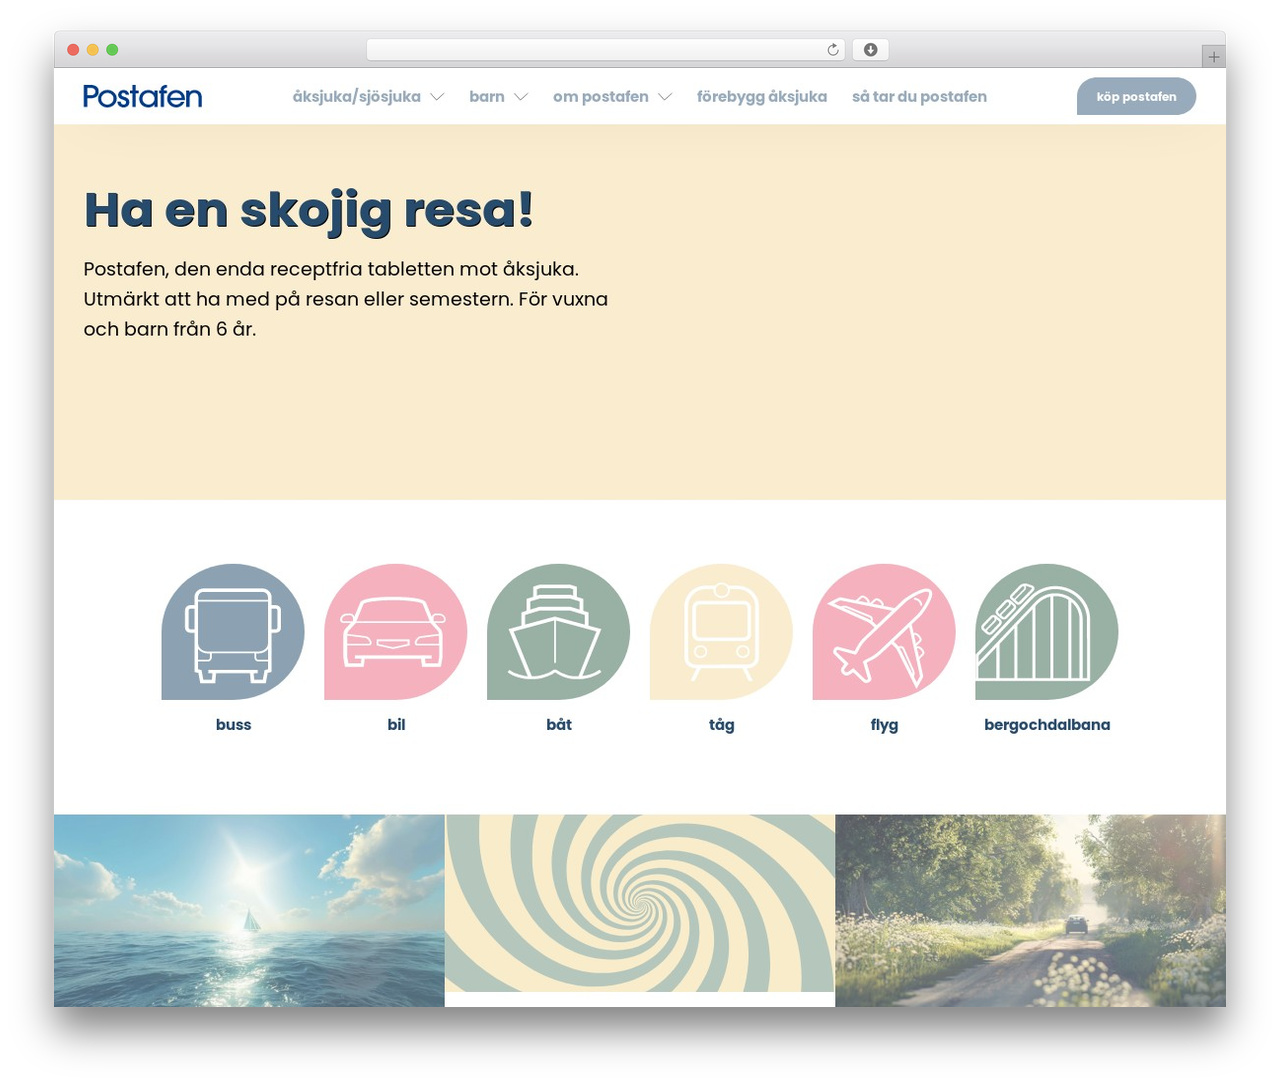This screenshot has width=1280, height=1084.
Task: Select the pink airplane icon
Action: [x=884, y=632]
